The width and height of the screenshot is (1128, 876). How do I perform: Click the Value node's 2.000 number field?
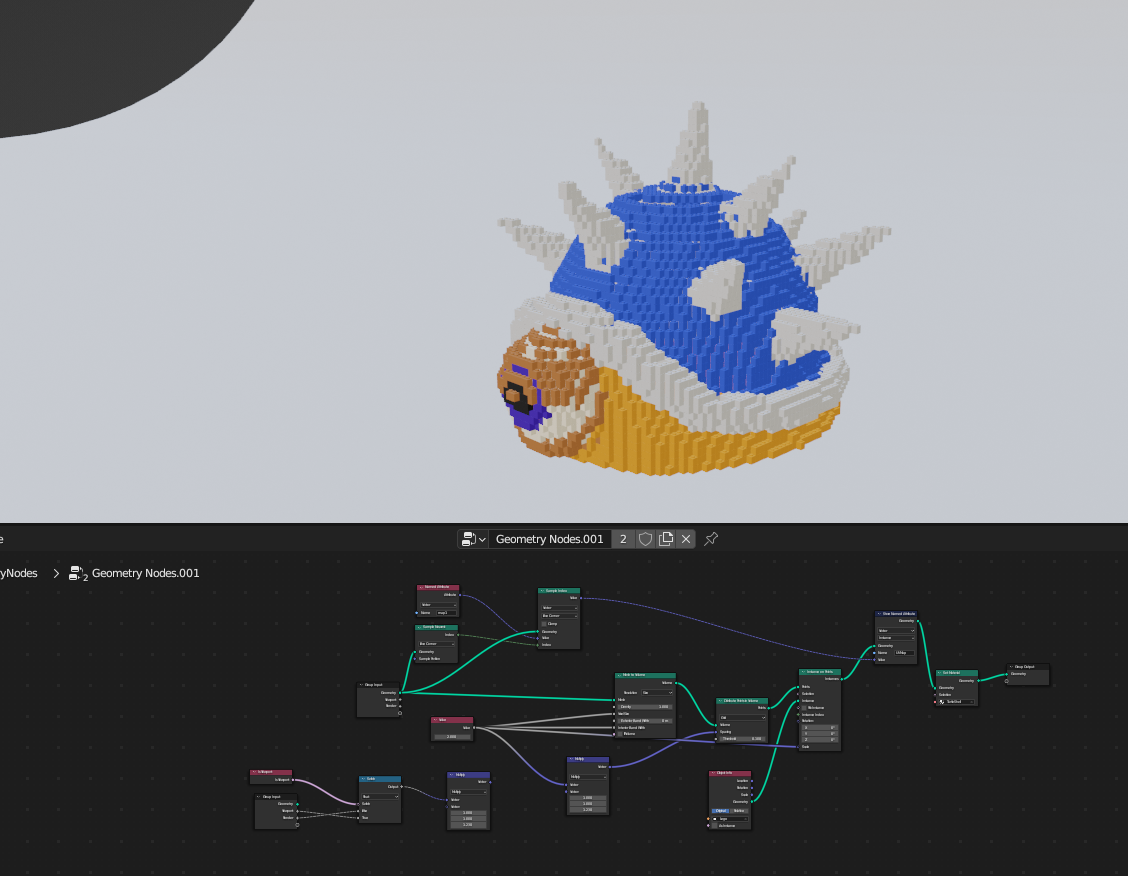452,736
